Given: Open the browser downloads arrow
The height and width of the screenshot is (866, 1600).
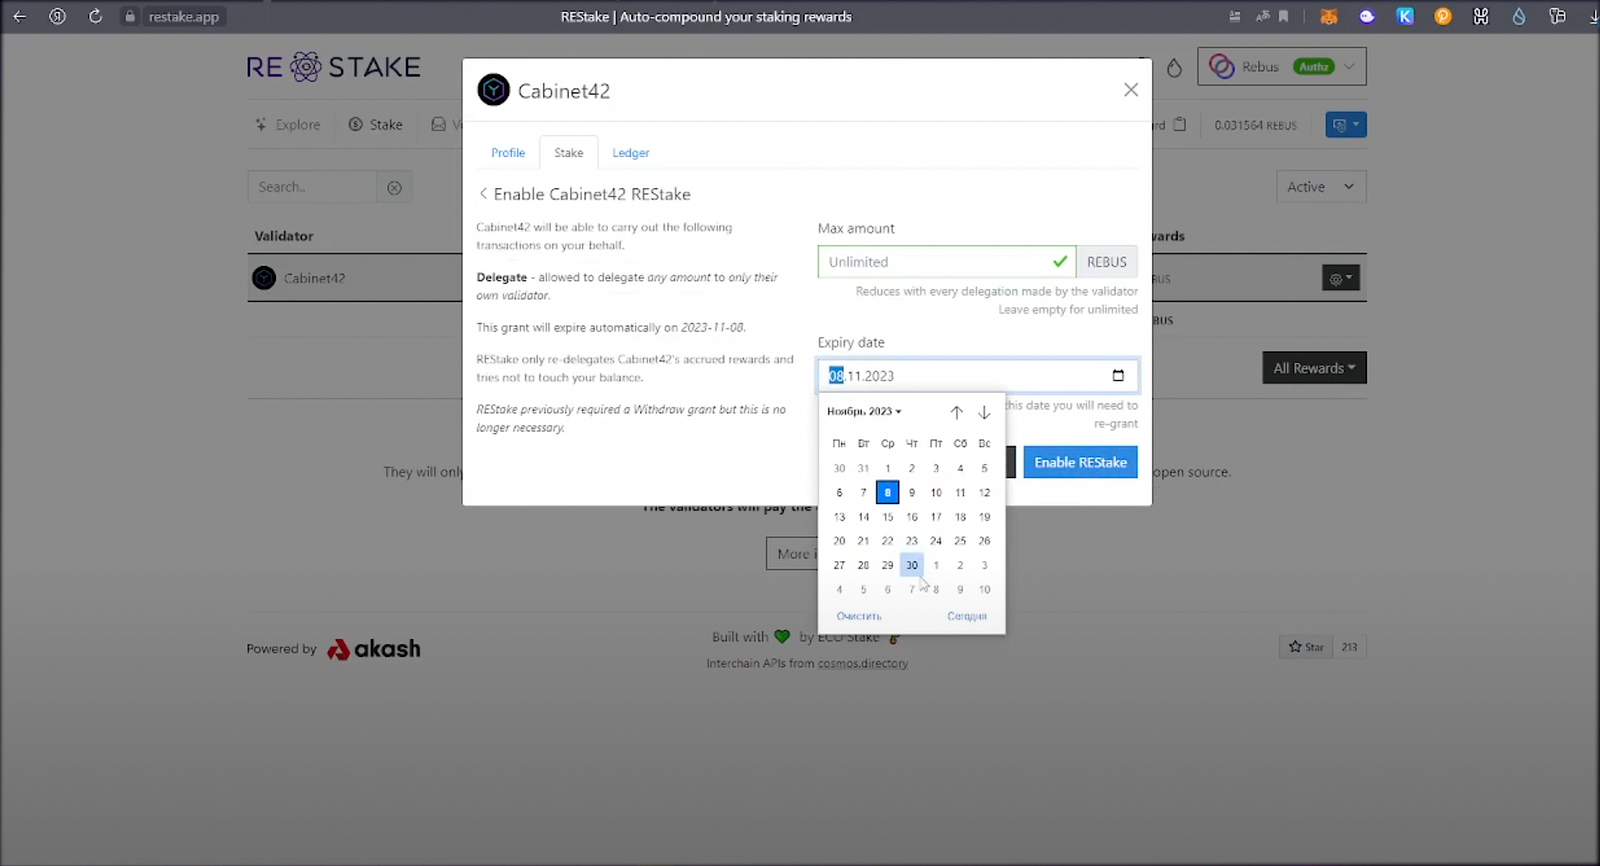Looking at the screenshot, I should coord(1594,16).
